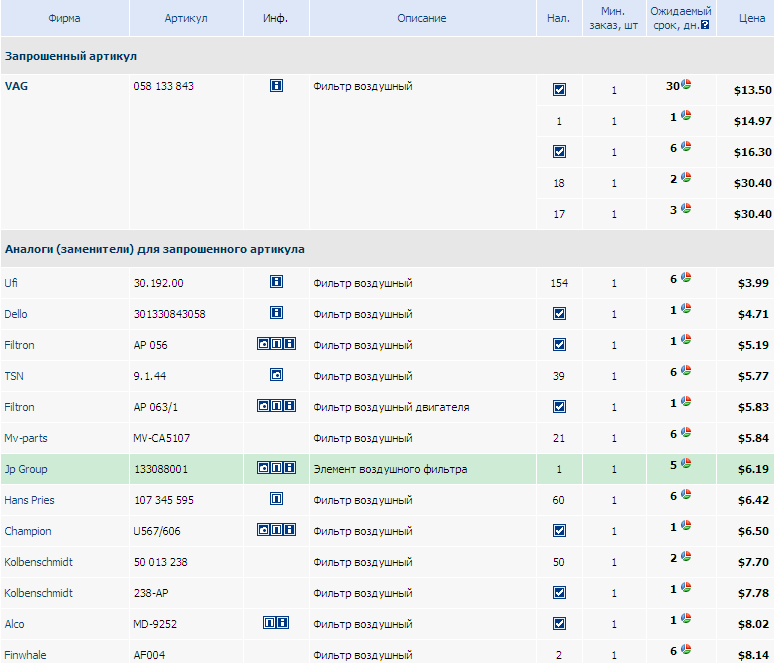Image resolution: width=774 pixels, height=663 pixels.
Task: Open the delivery pie chart in the TSN row
Action: coord(686,370)
